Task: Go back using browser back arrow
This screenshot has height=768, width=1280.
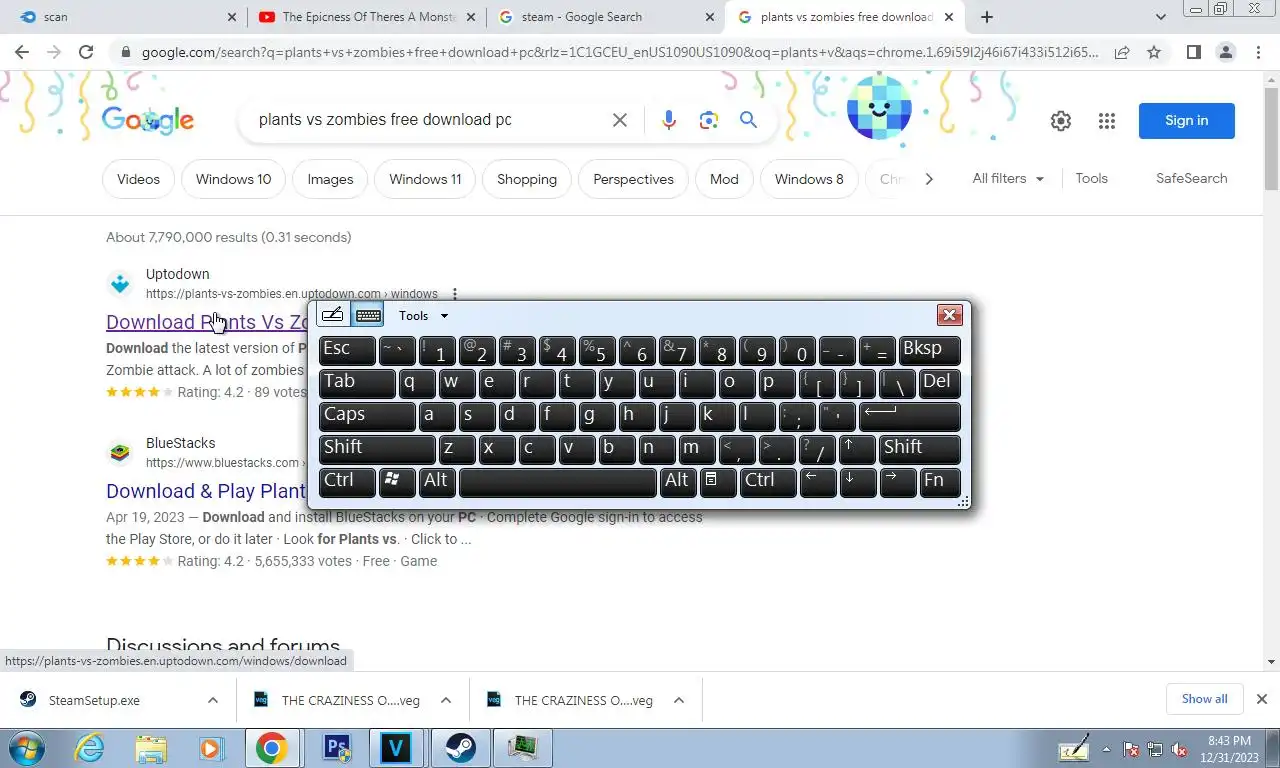Action: [22, 52]
